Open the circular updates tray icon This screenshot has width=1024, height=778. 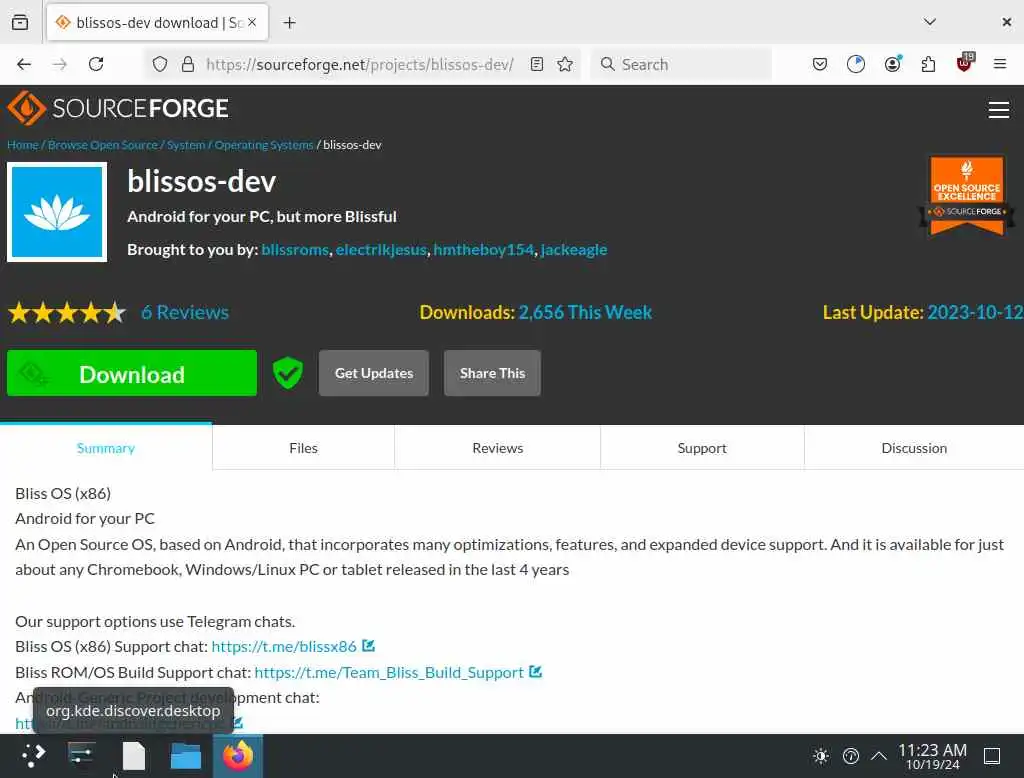(850, 756)
